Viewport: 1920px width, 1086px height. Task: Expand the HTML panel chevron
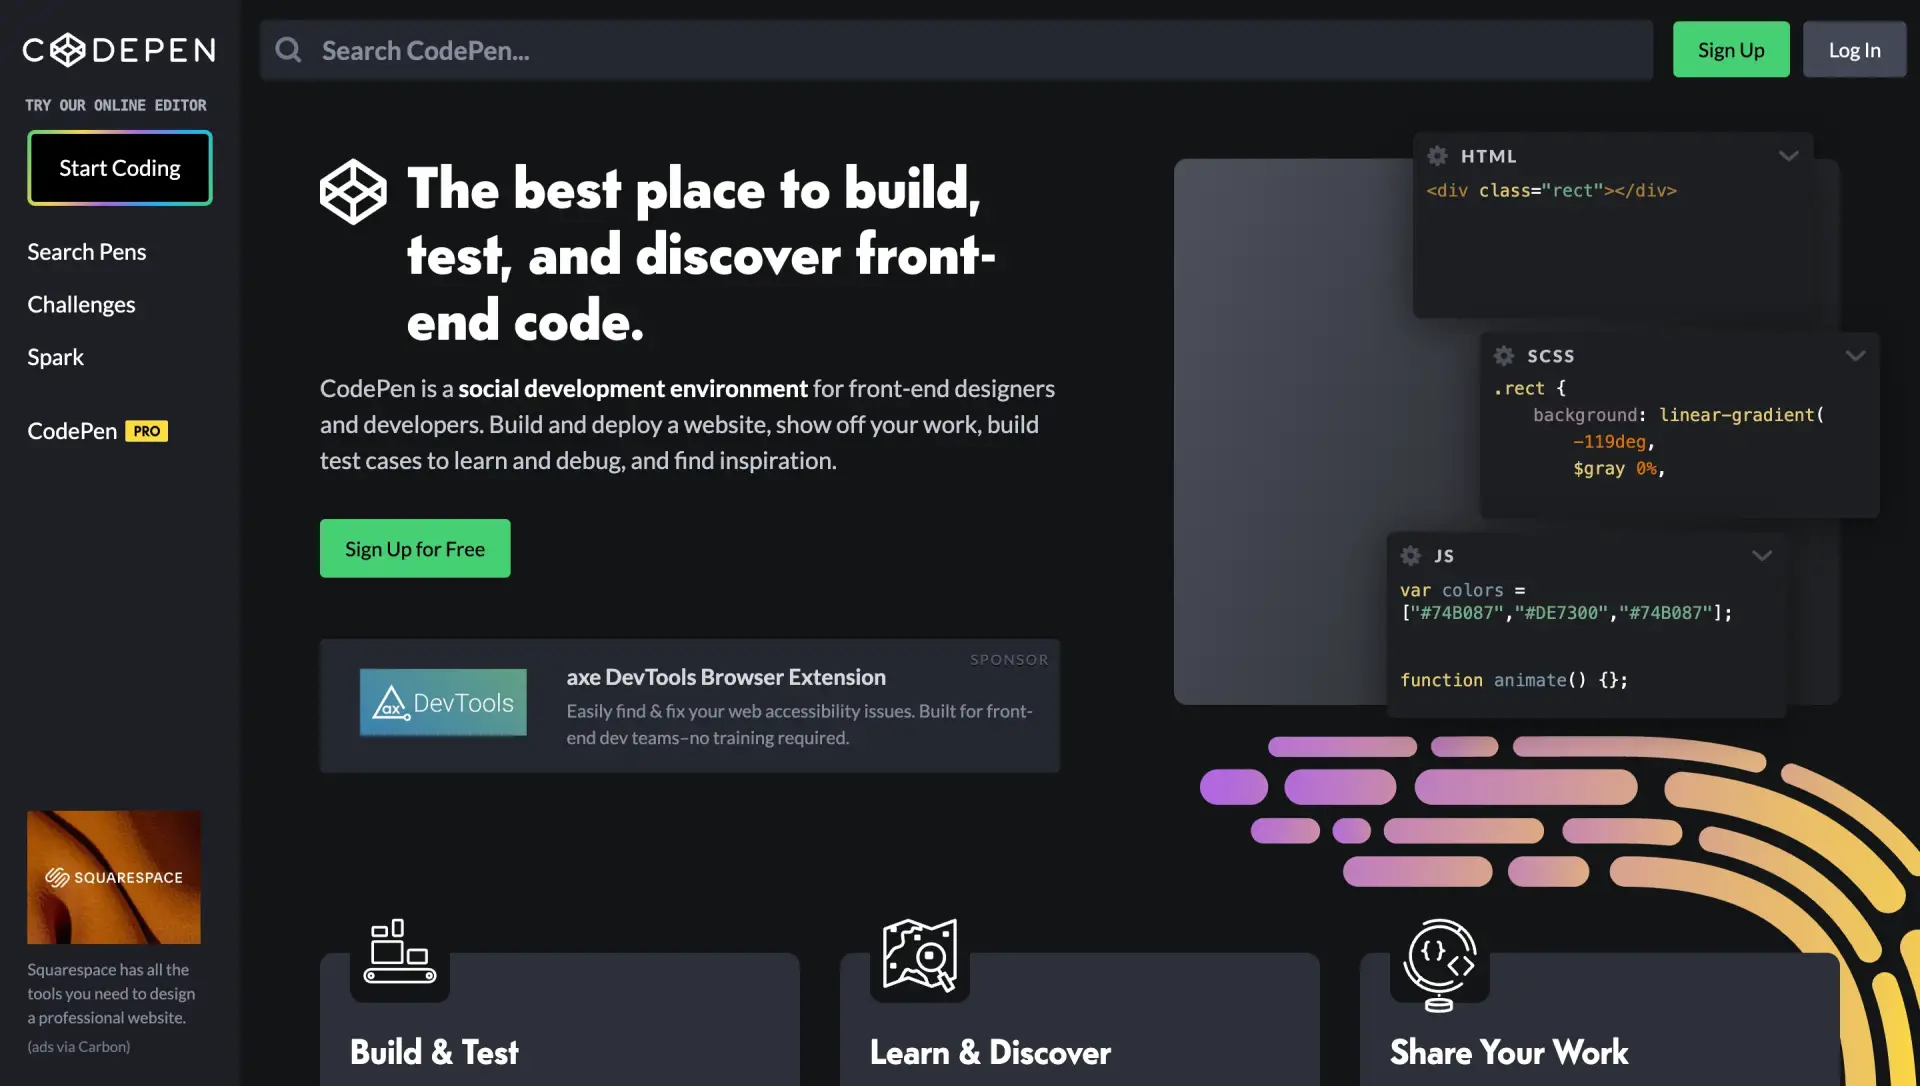tap(1789, 156)
